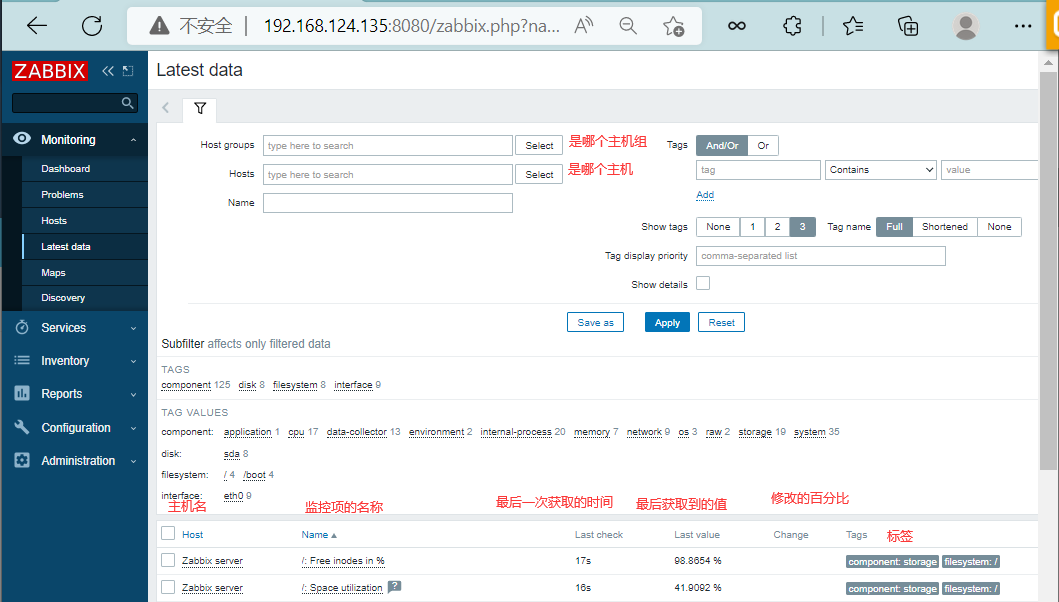Check the first Zabbix server row checkbox
Image resolution: width=1059 pixels, height=602 pixels.
pyautogui.click(x=168, y=561)
